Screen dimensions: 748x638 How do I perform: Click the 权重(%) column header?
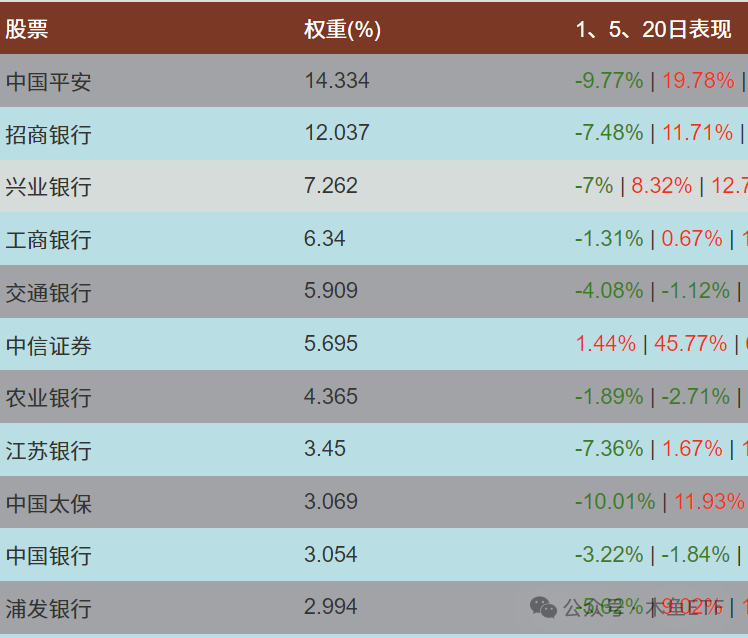pyautogui.click(x=343, y=30)
